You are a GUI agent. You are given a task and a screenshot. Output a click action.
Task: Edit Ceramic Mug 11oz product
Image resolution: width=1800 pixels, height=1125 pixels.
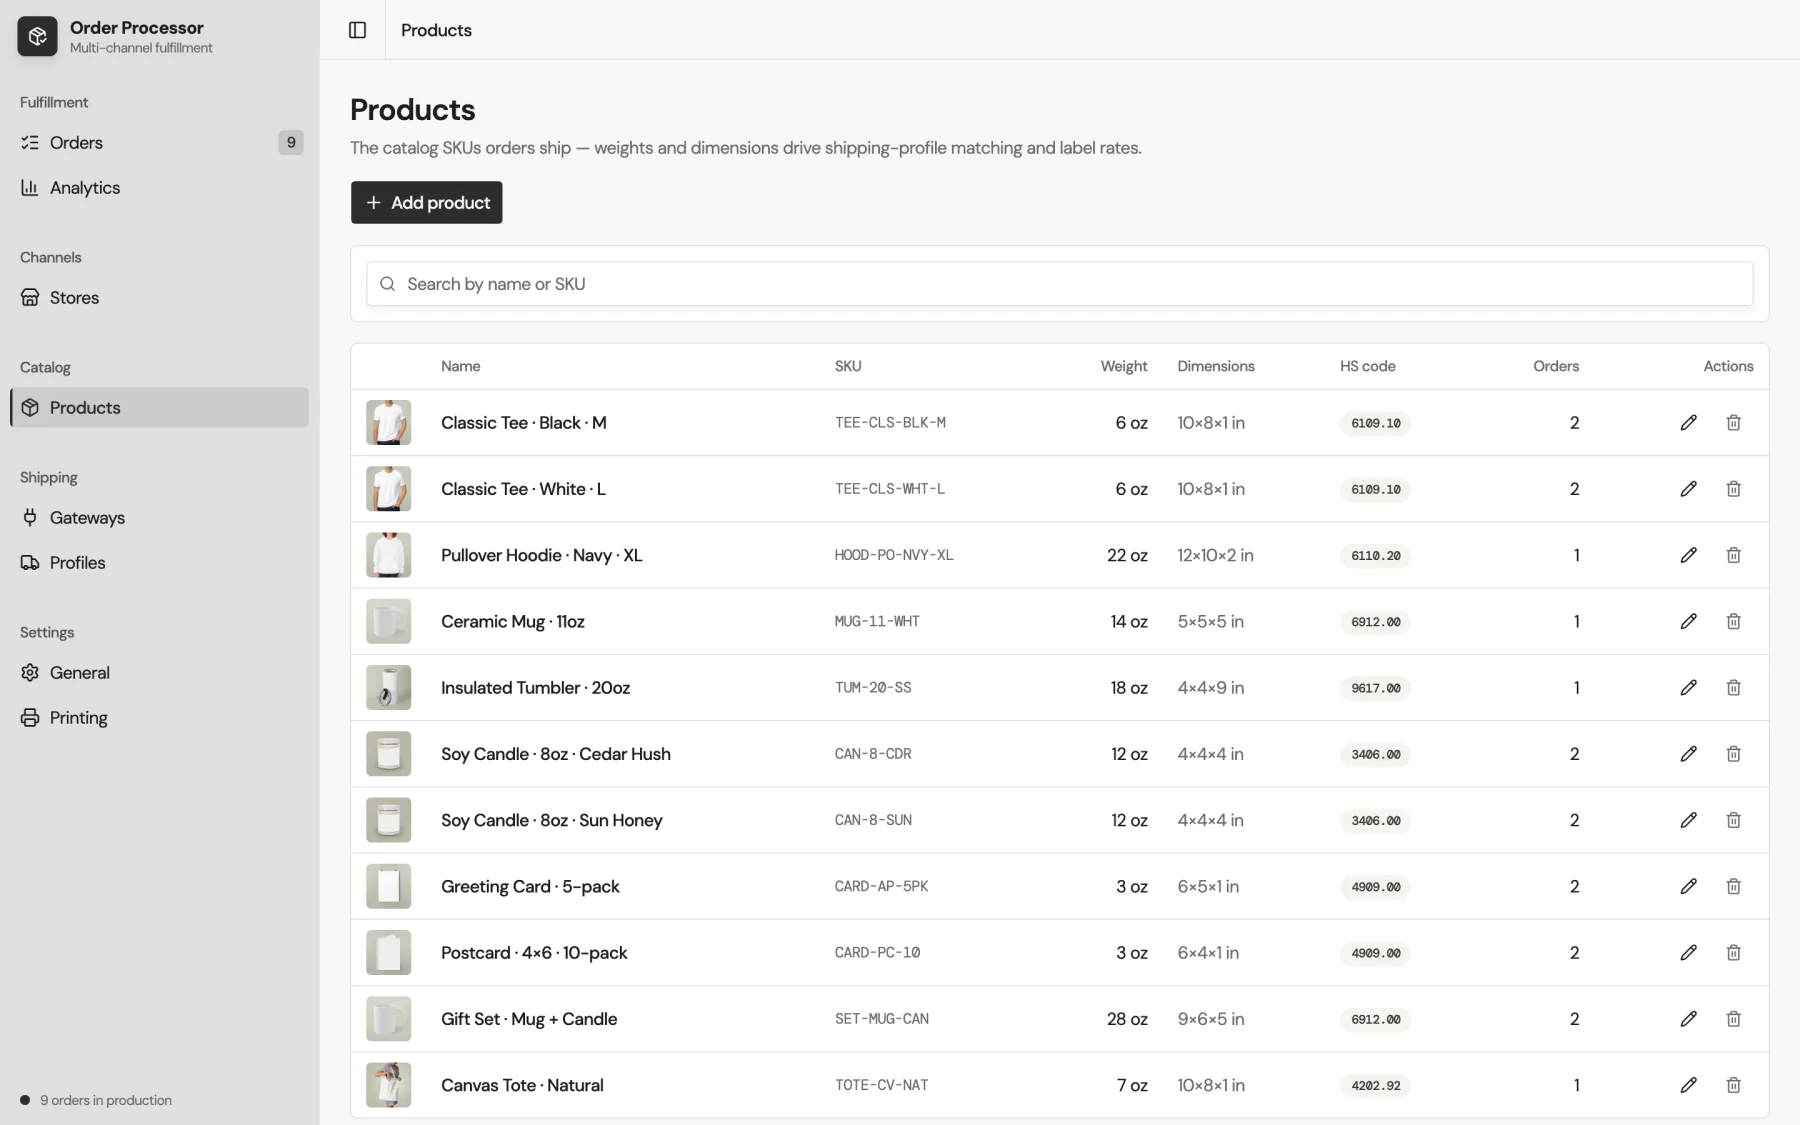(x=1688, y=621)
